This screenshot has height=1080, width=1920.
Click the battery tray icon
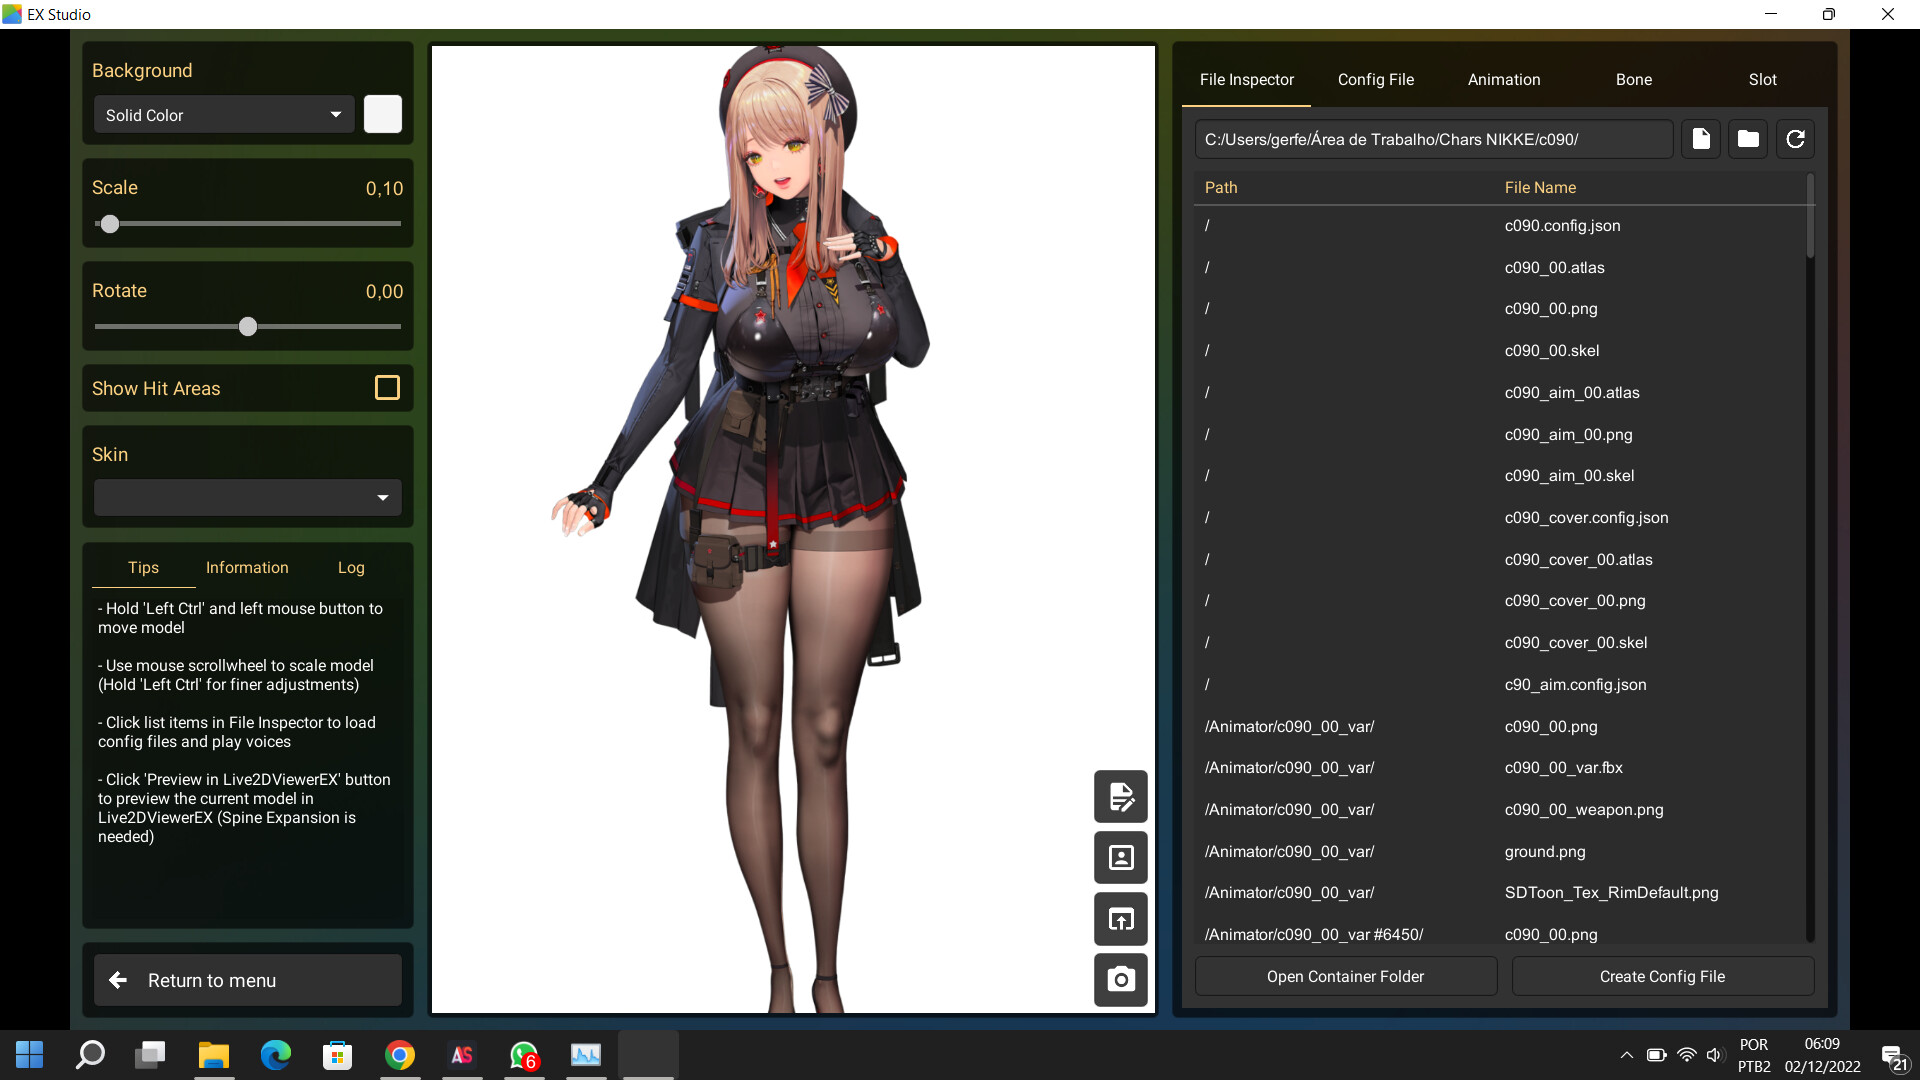1657,1055
